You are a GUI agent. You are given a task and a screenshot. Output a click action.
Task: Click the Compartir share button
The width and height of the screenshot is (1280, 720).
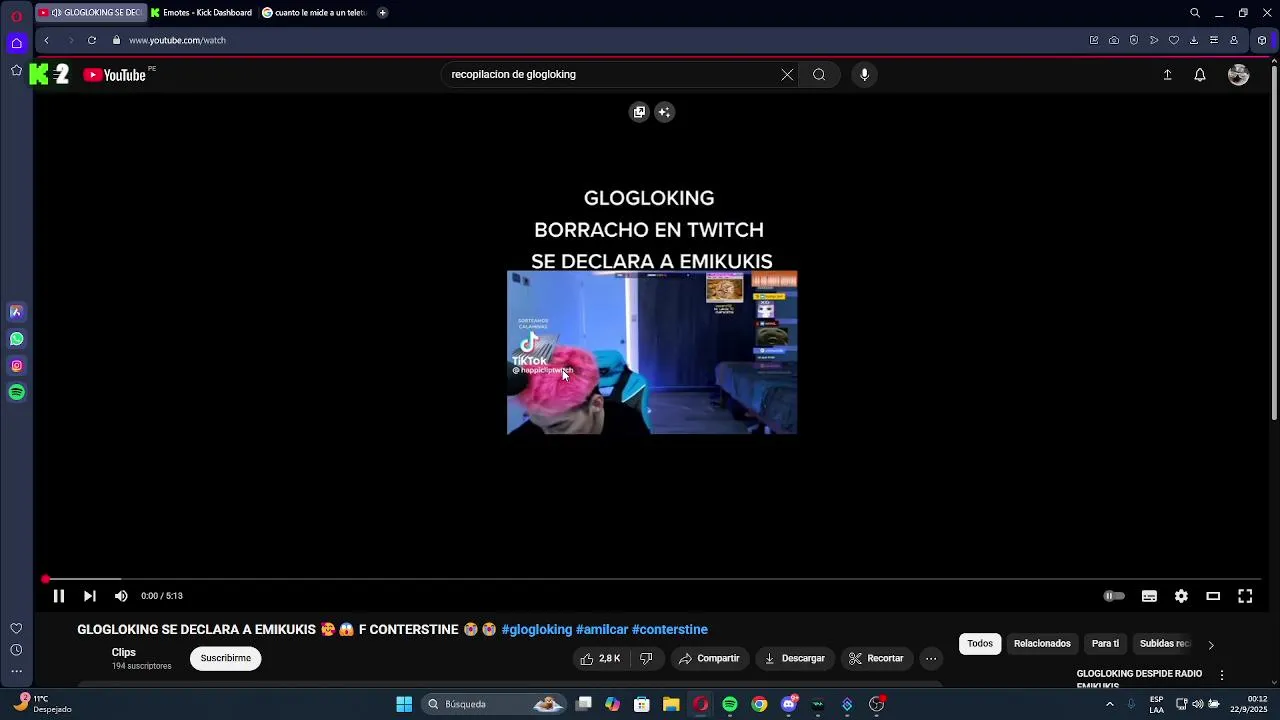coord(709,659)
